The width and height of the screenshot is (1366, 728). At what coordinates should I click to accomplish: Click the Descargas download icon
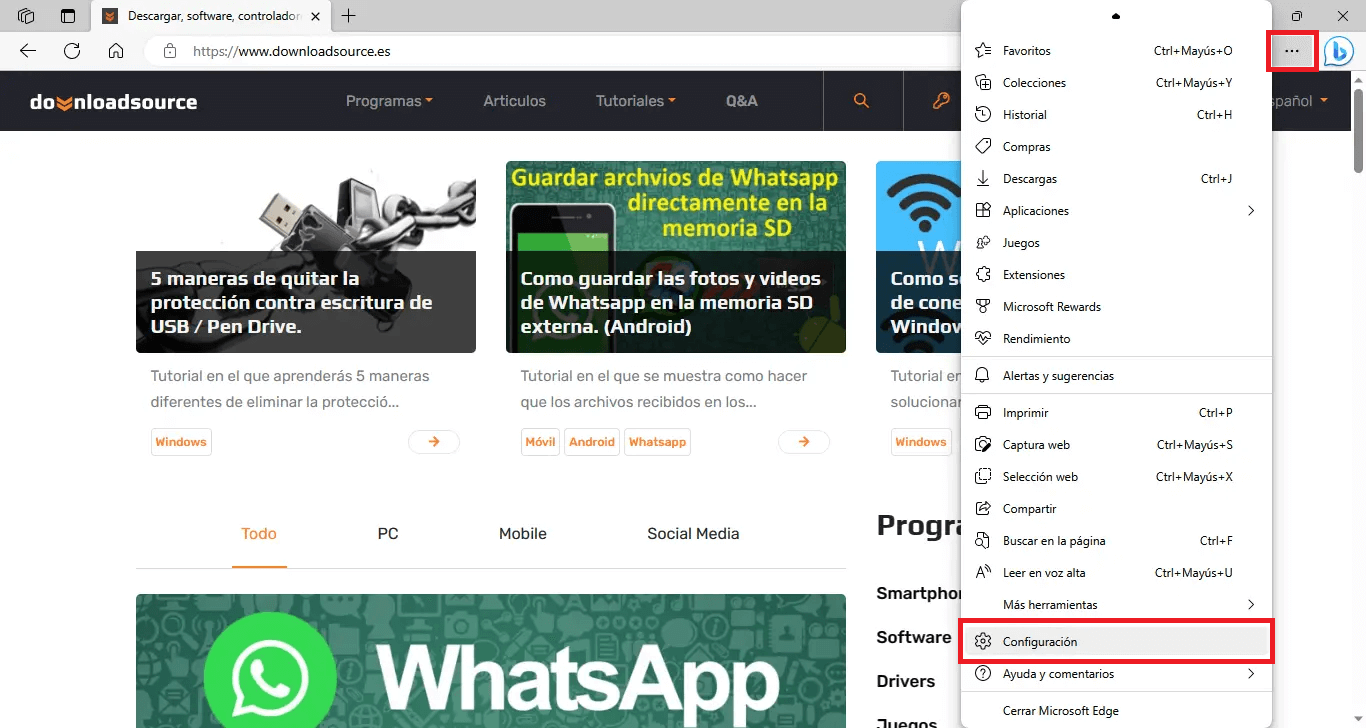point(983,178)
